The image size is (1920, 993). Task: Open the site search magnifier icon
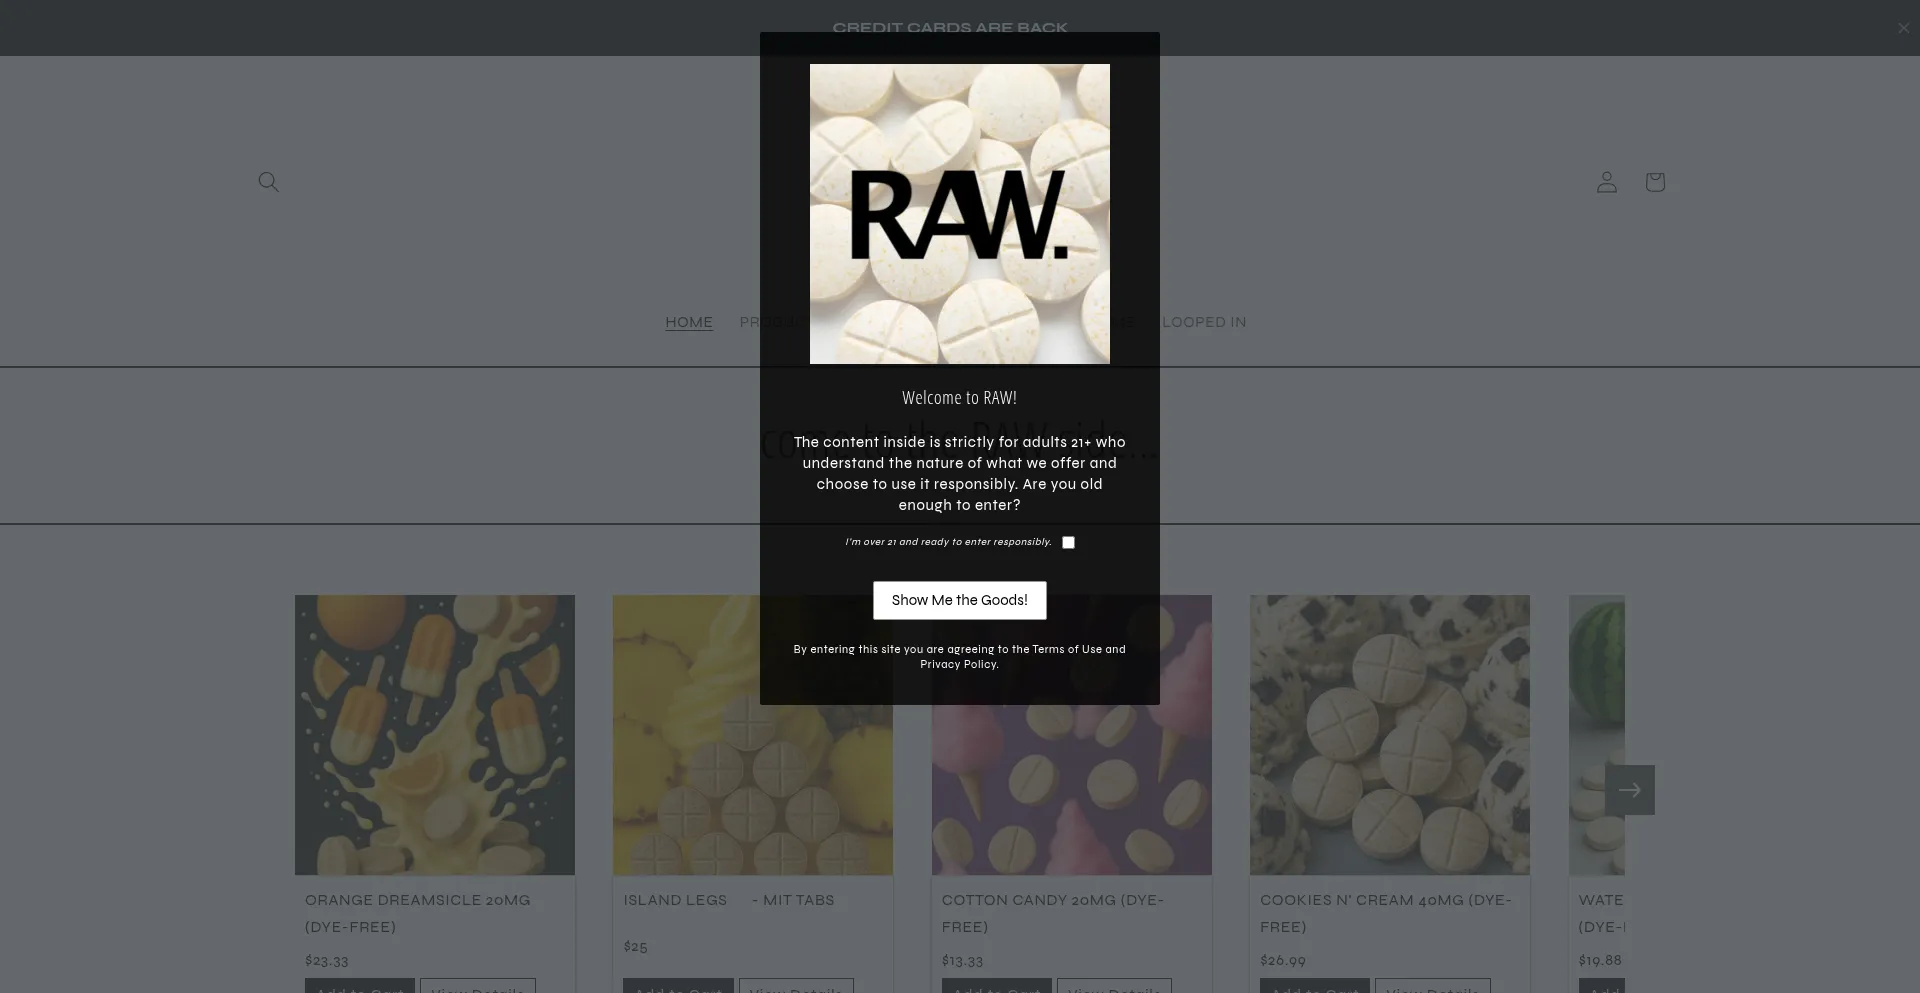[x=268, y=182]
